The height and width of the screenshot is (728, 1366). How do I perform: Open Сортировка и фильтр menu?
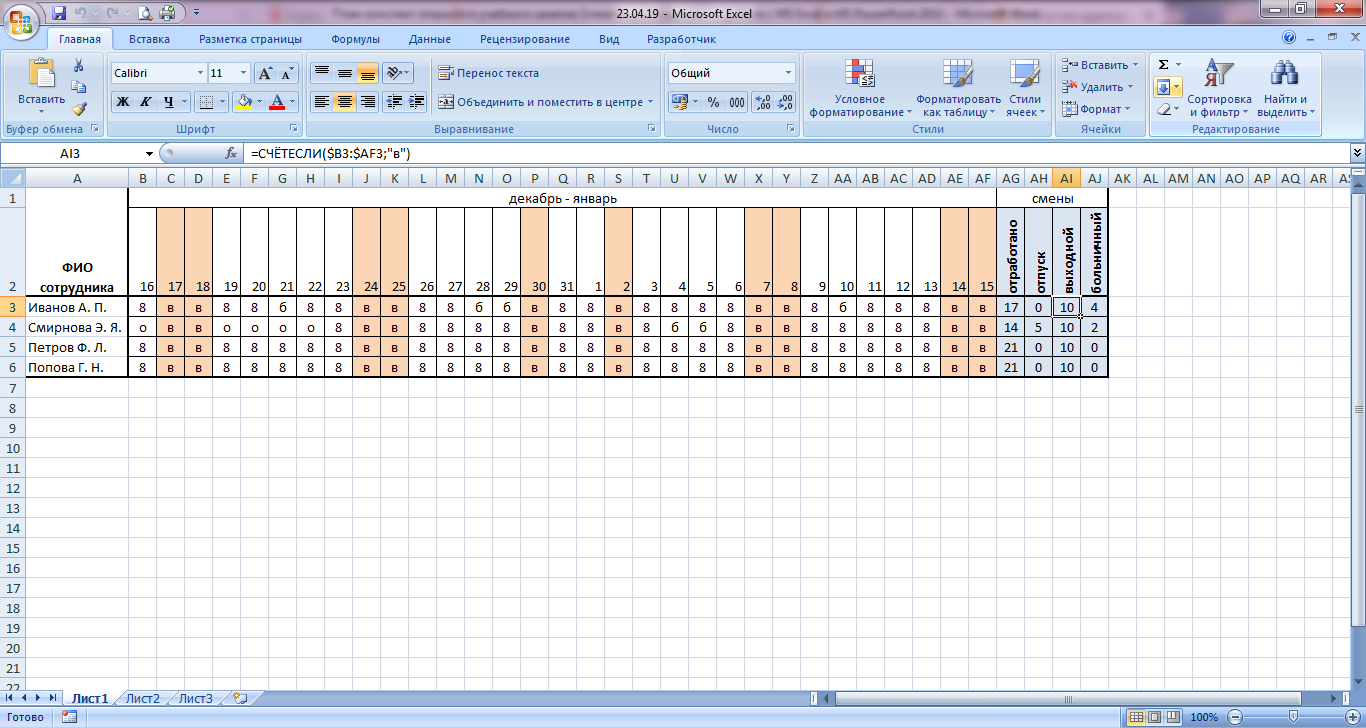coord(1219,88)
